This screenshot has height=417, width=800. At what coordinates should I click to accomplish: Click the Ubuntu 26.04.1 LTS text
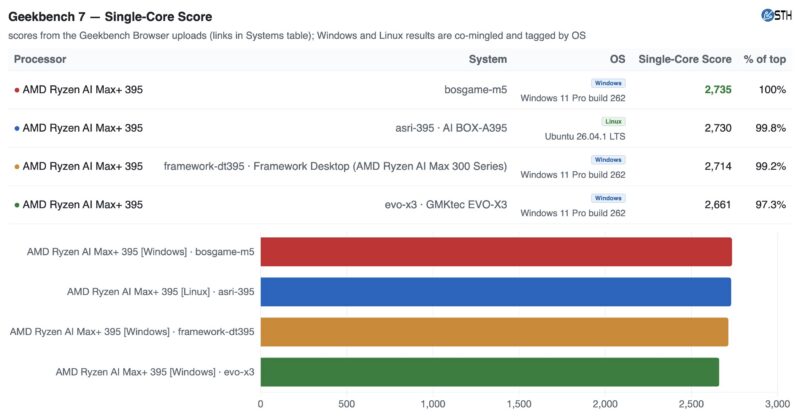(x=585, y=137)
